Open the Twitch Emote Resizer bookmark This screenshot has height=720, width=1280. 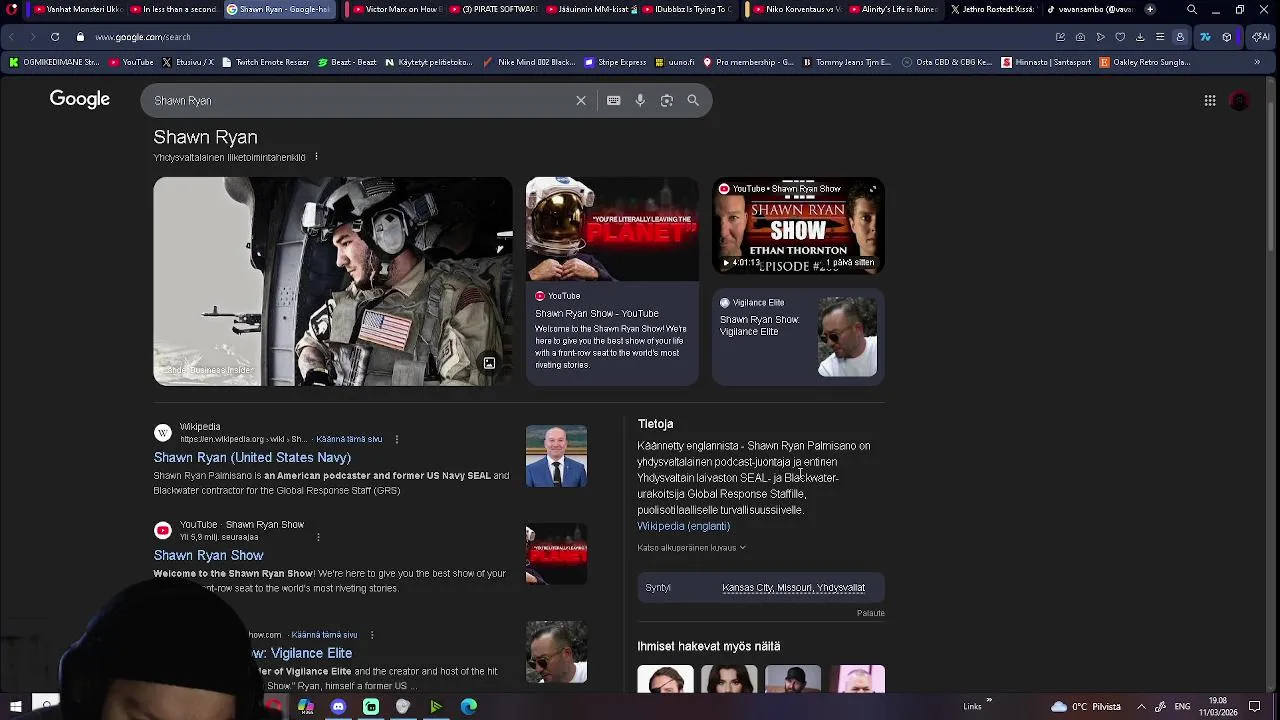point(265,62)
